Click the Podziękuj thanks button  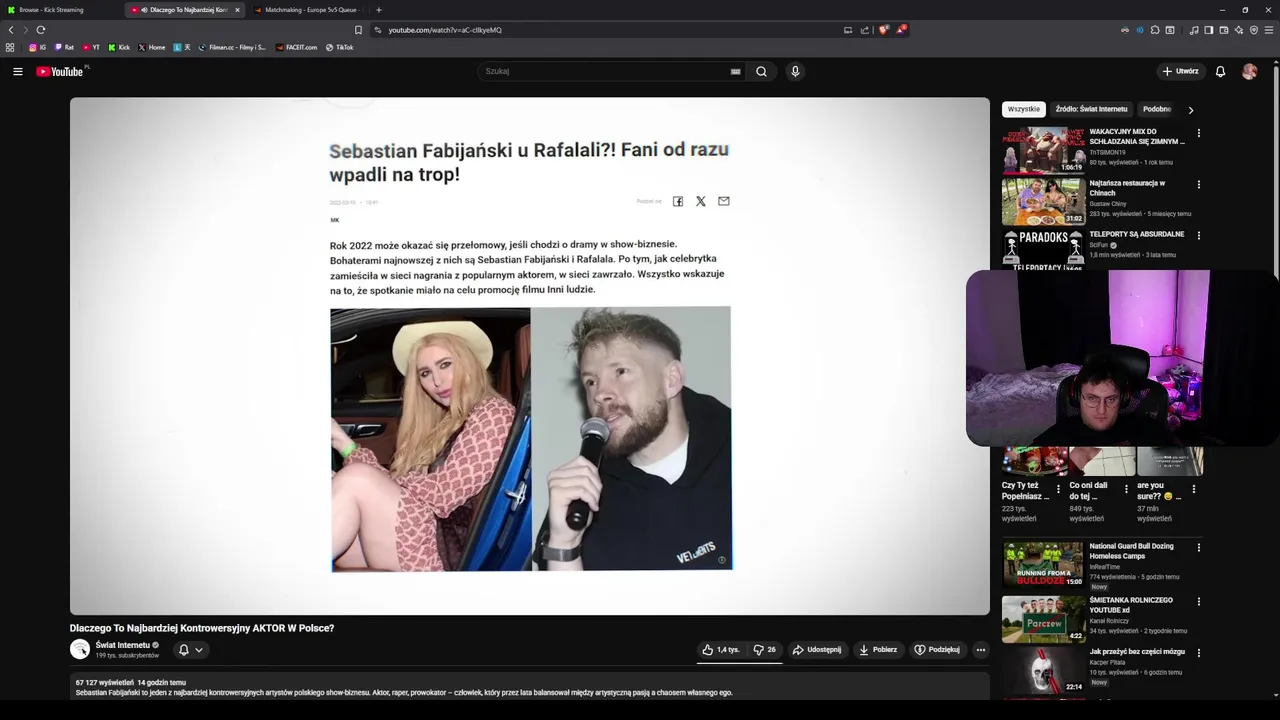937,649
